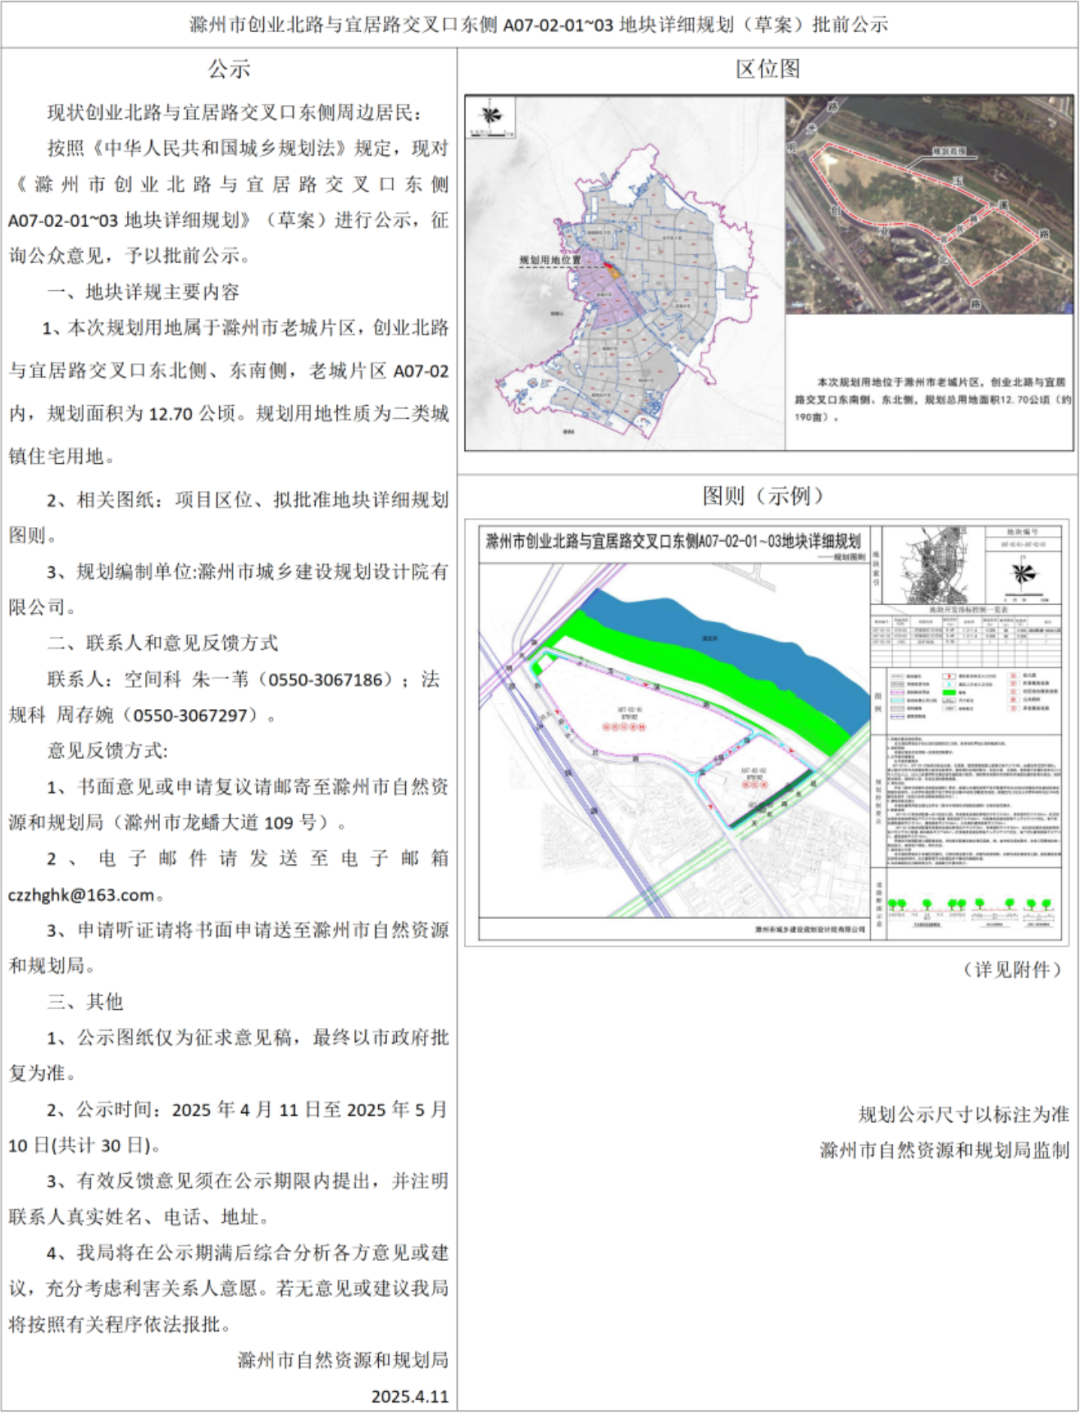
Task: Click the line '2、相关图纸：项目区位、拟批准地块详细规划'
Action: (x=248, y=500)
